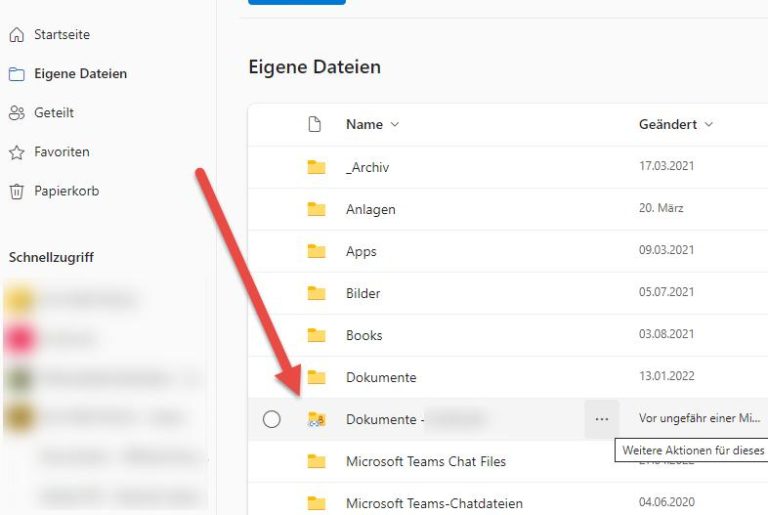Open the Papierkorb
768x515 pixels.
tap(67, 191)
